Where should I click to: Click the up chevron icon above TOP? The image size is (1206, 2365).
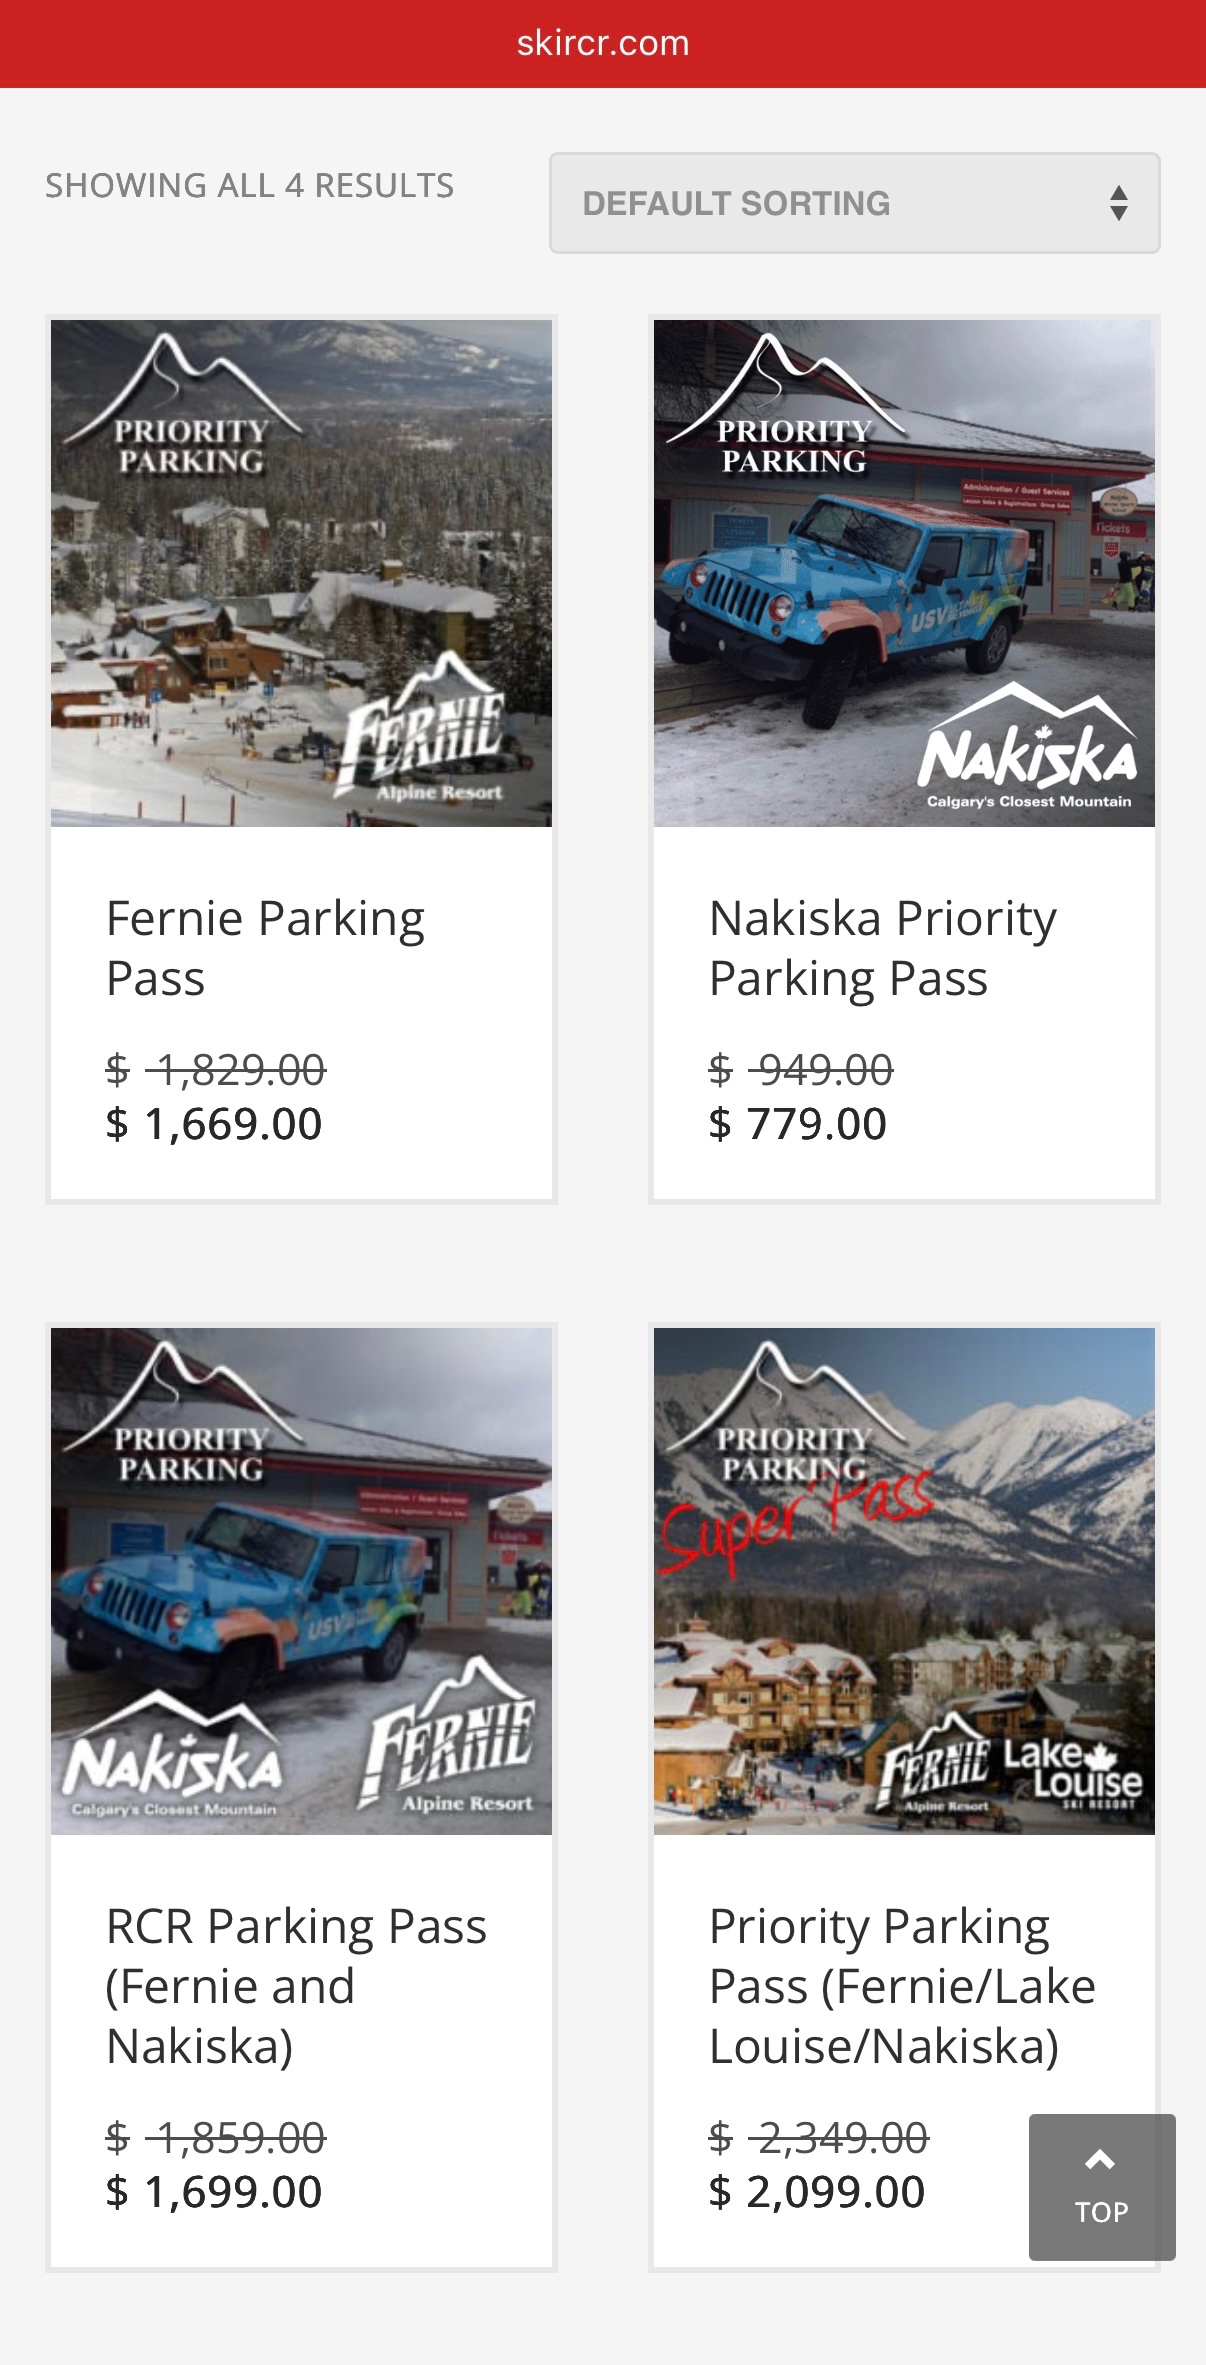coord(1100,2160)
